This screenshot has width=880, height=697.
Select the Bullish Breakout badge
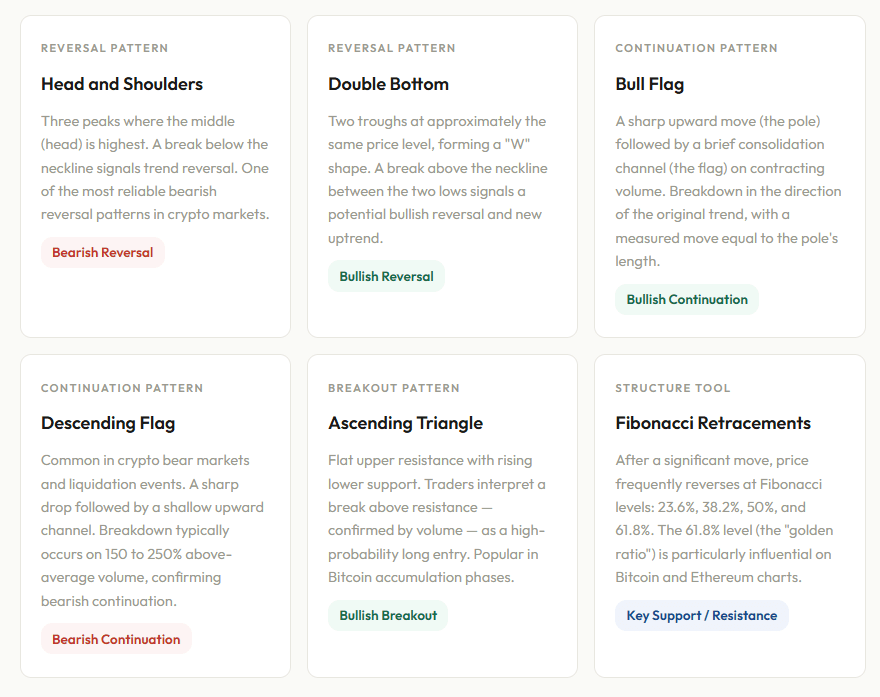388,615
